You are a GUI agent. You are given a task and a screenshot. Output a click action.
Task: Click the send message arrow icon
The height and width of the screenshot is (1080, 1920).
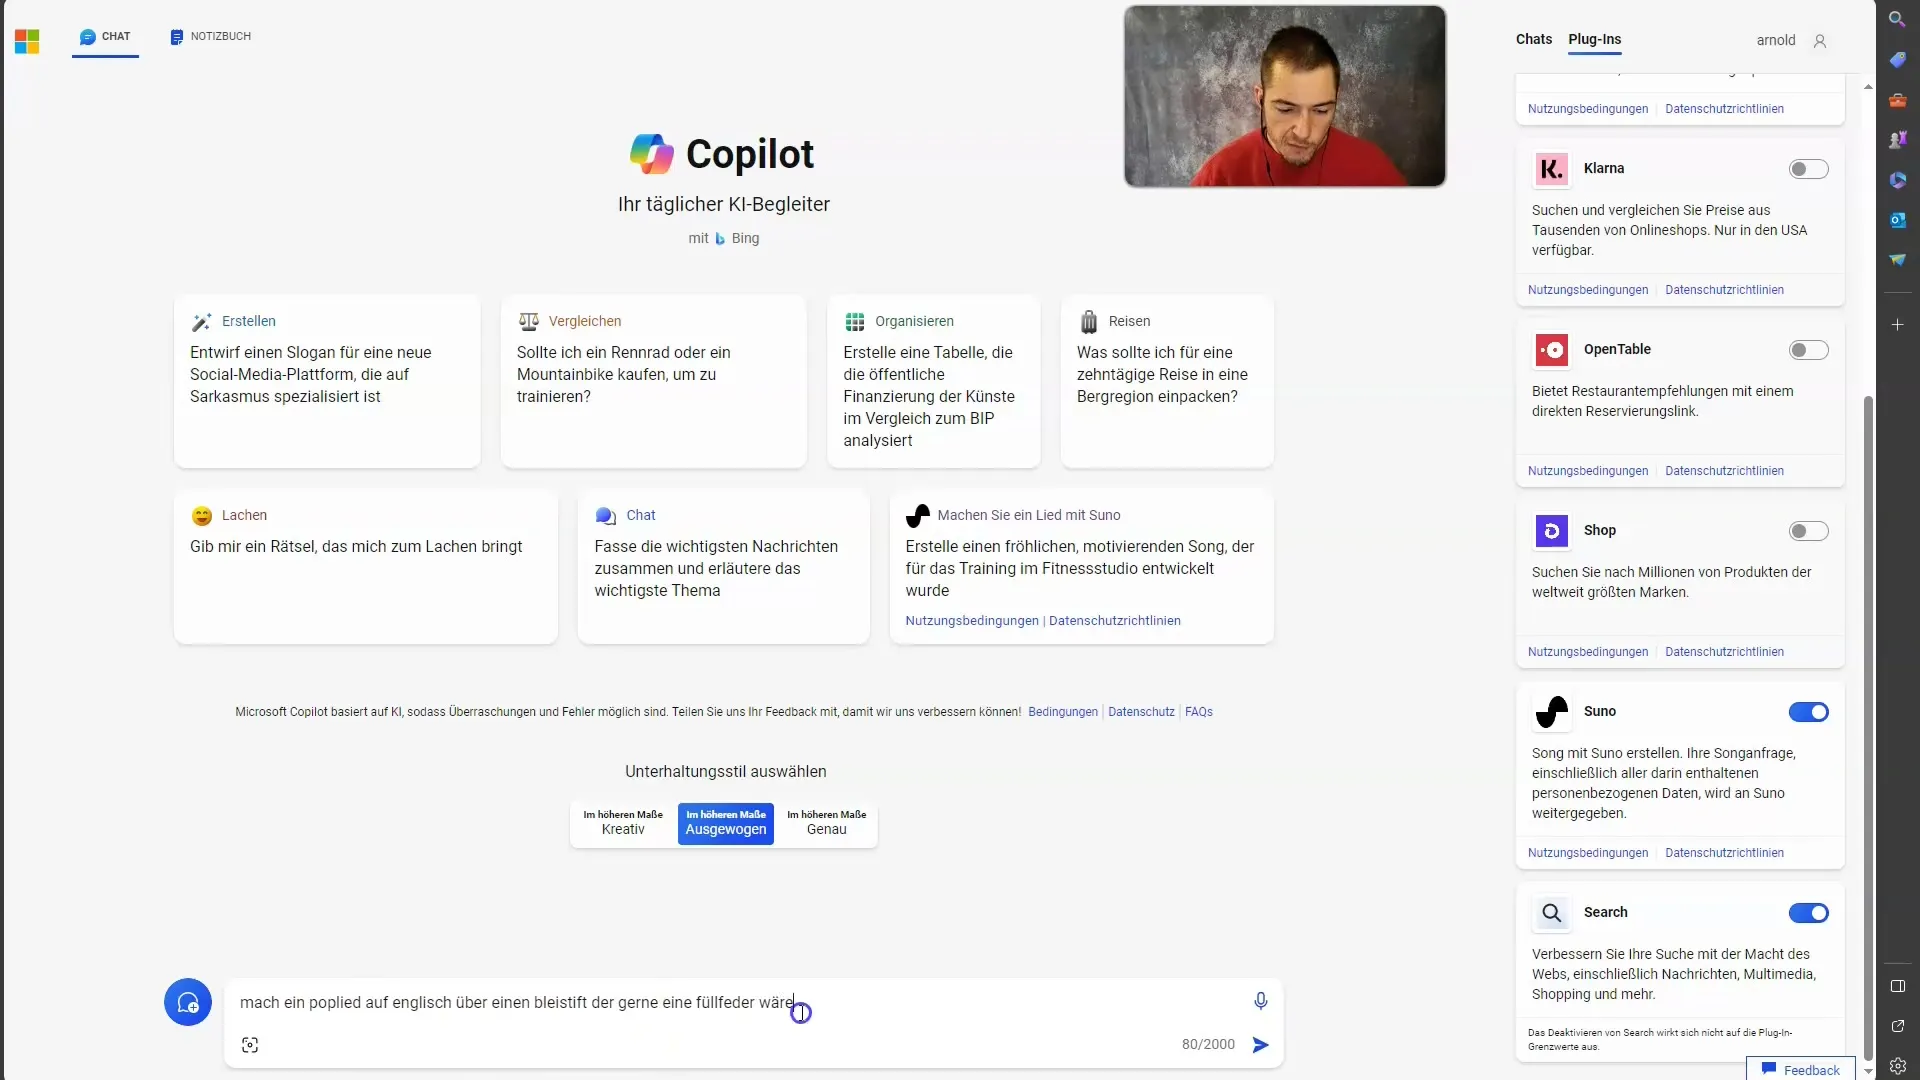(1261, 1044)
